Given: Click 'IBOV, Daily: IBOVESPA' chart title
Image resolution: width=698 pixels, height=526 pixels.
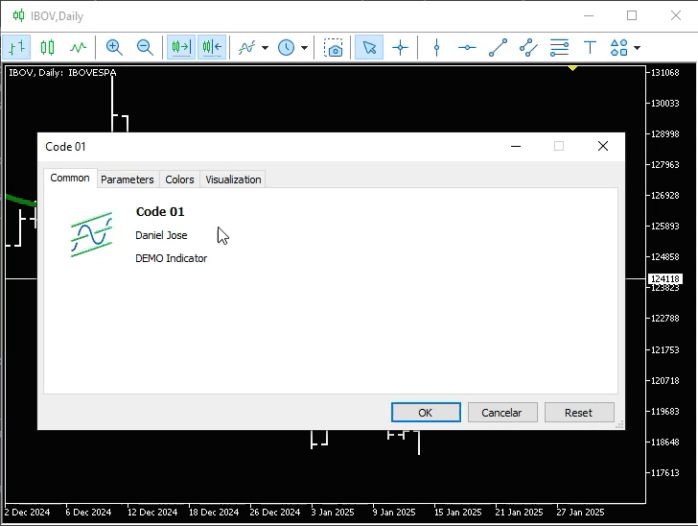Looking at the screenshot, I should (x=63, y=73).
